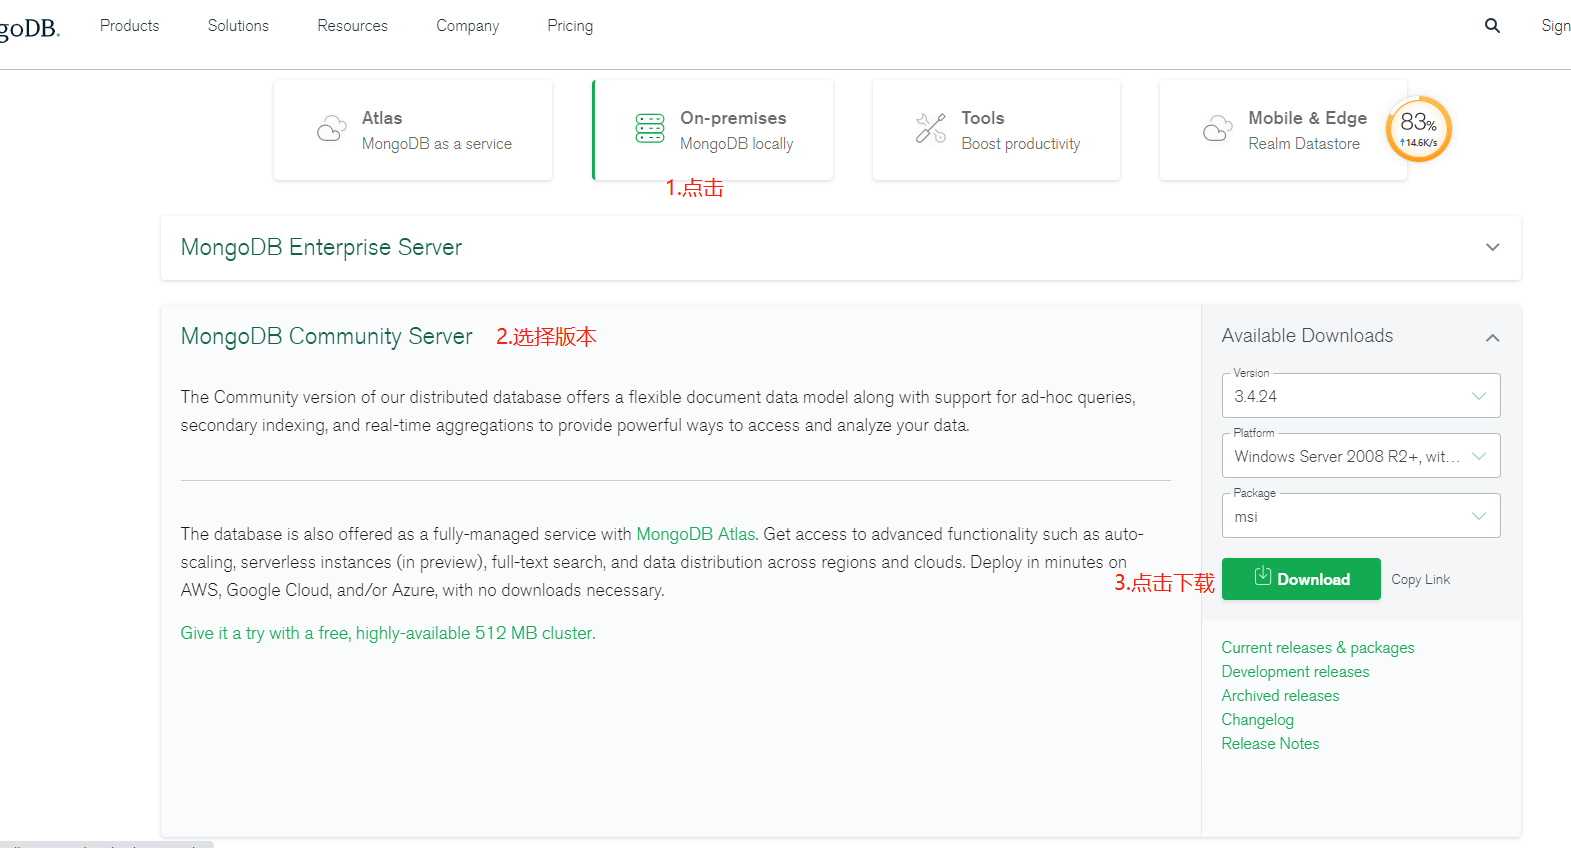Expand the MongoDB Enterprise Server section

(x=1492, y=247)
